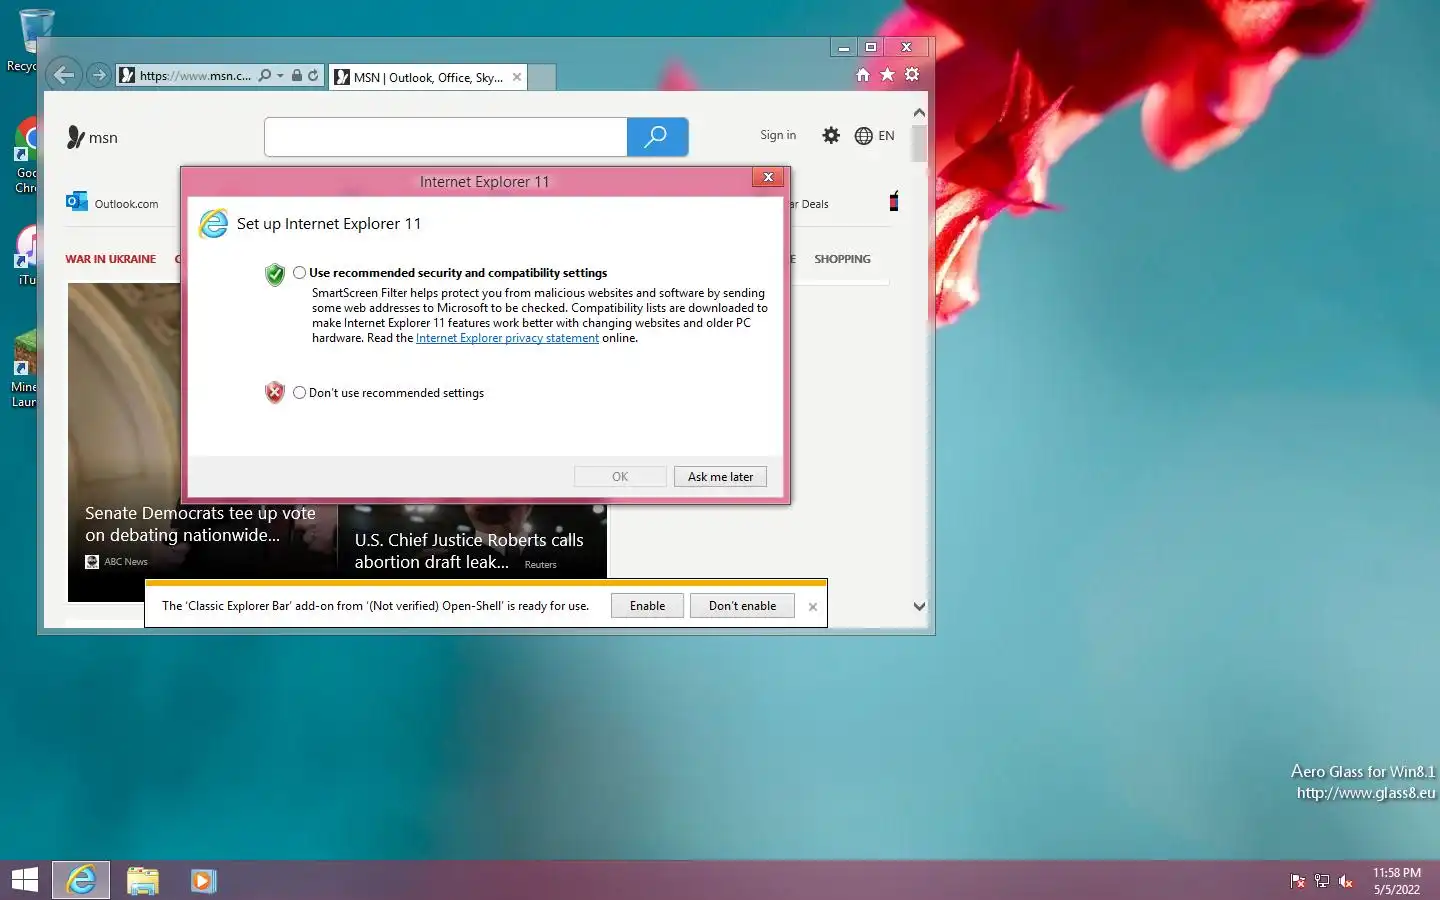Screen dimensions: 1440x900
Task: Select Don't use recommended settings radio
Action: pyautogui.click(x=299, y=392)
